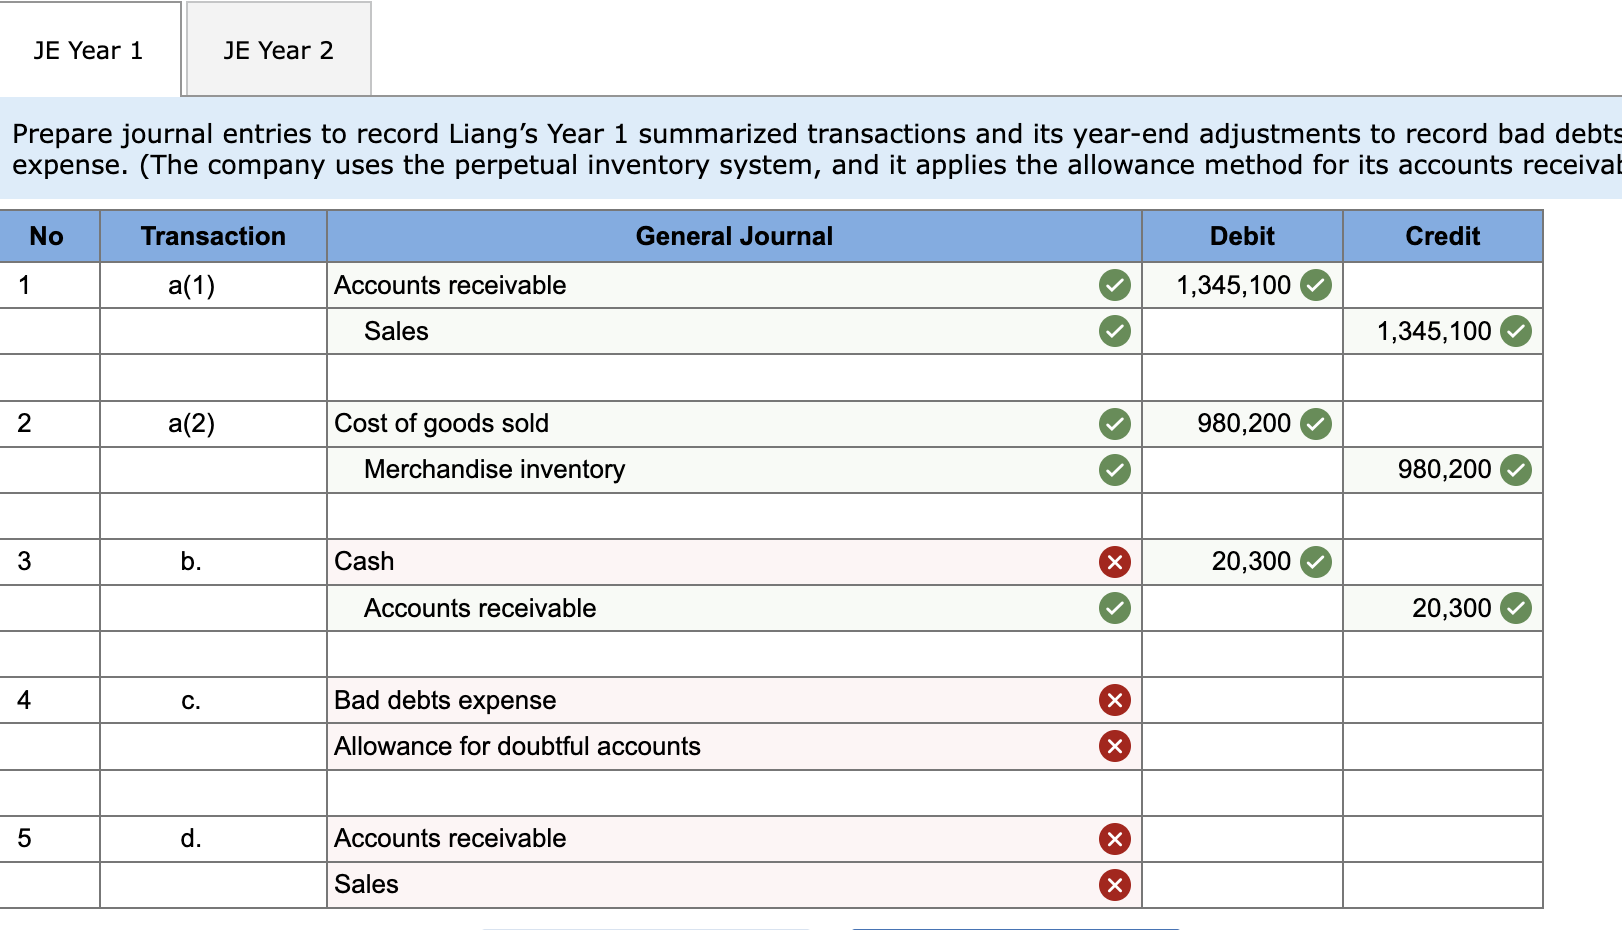Click green check beside Accounts receivable row a(1)
This screenshot has height=930, width=1622.
click(1114, 285)
